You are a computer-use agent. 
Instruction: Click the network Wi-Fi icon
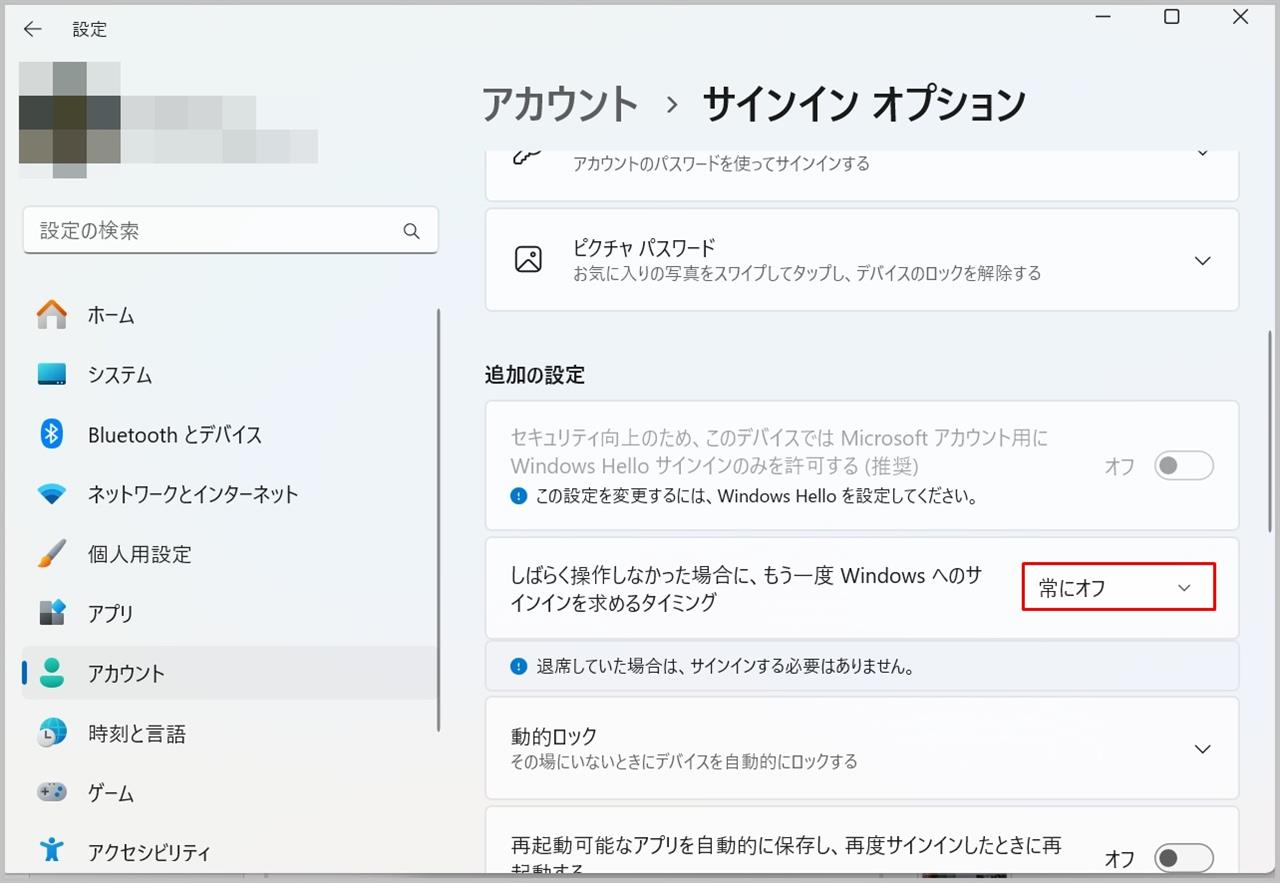coord(52,494)
